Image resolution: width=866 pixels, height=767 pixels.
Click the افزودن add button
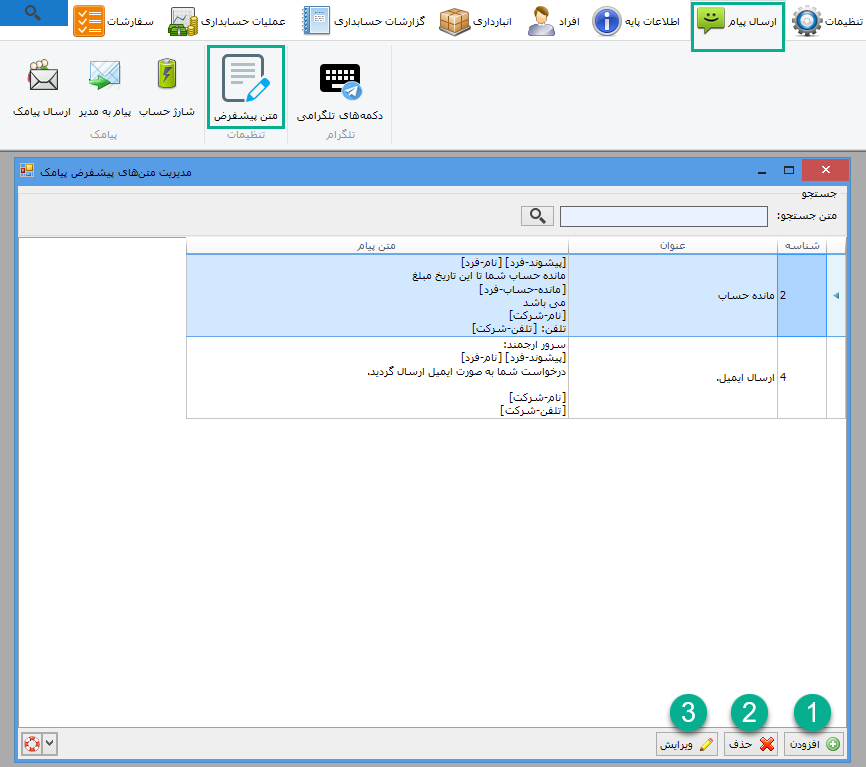(814, 744)
